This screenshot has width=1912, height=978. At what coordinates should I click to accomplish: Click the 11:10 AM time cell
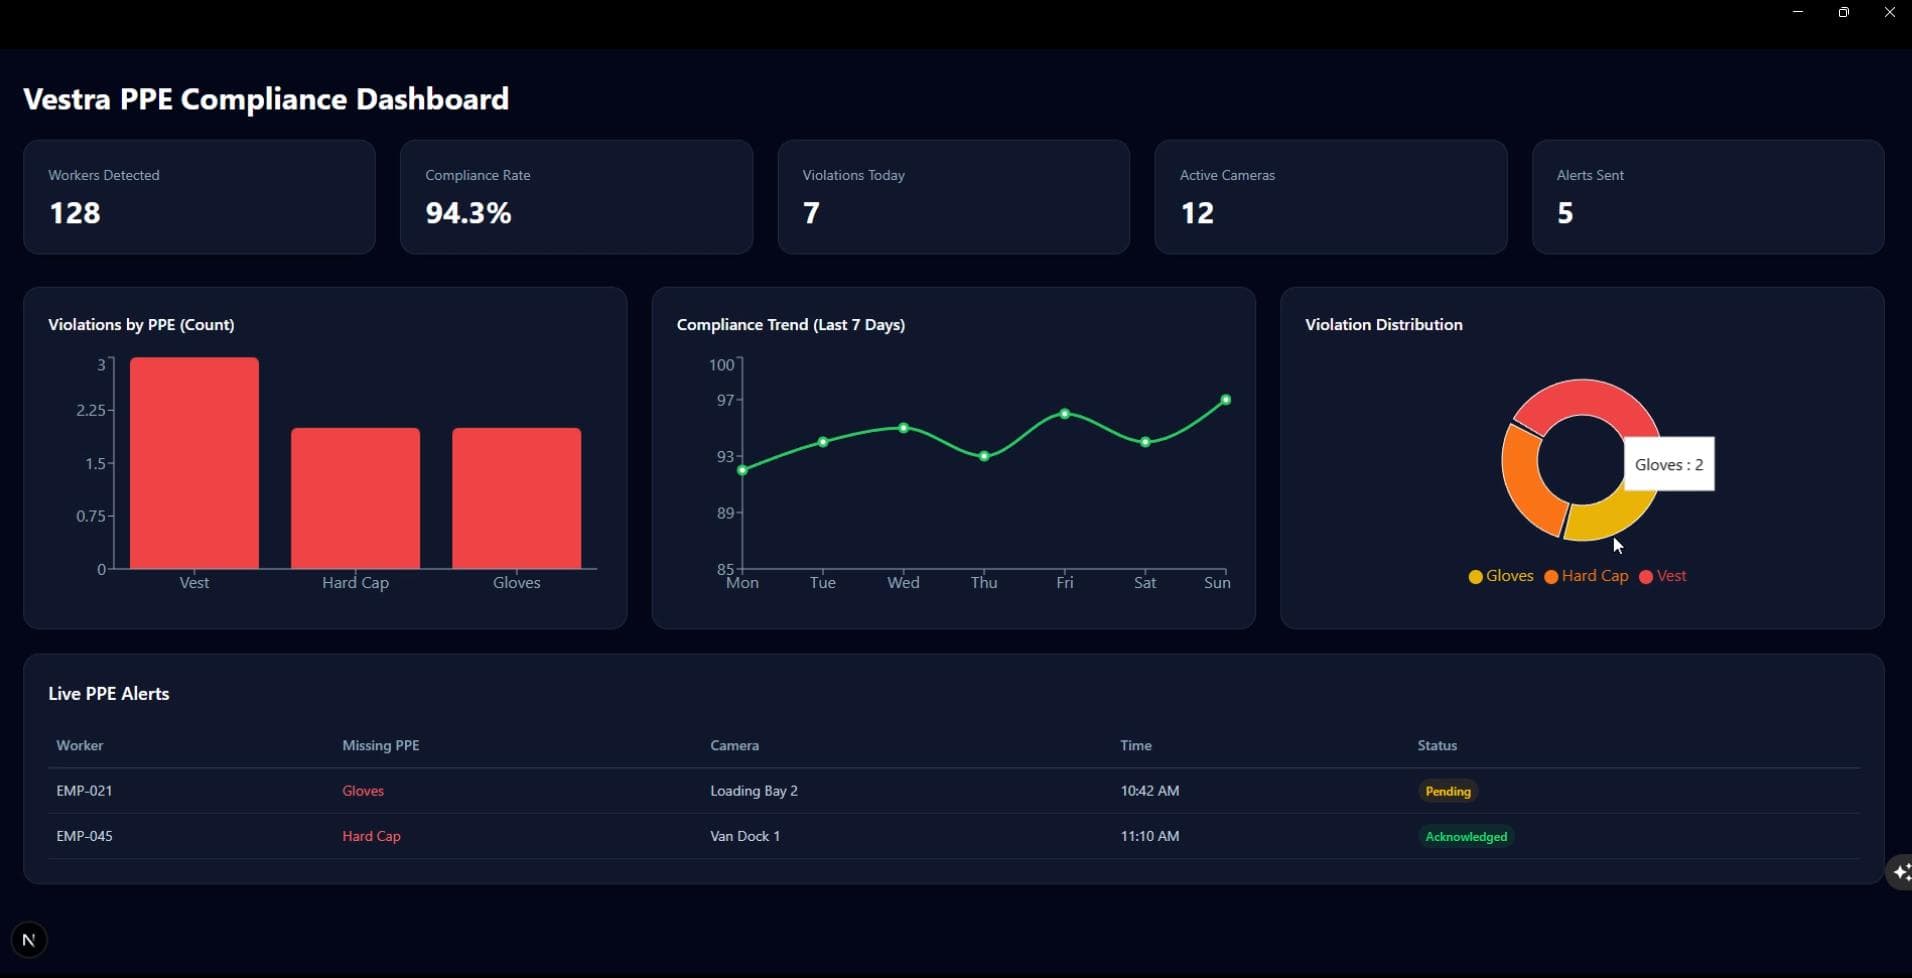coord(1150,836)
